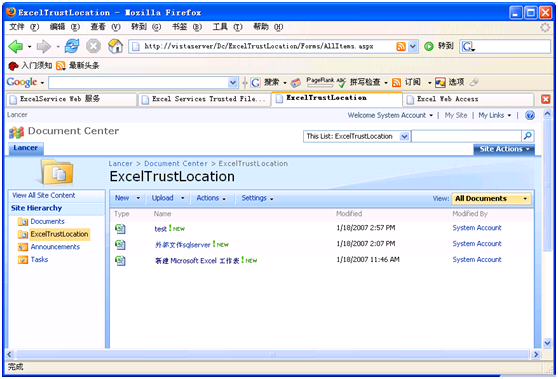Go to Home page icon
Viewport: 558px width, 379px height.
click(x=115, y=46)
